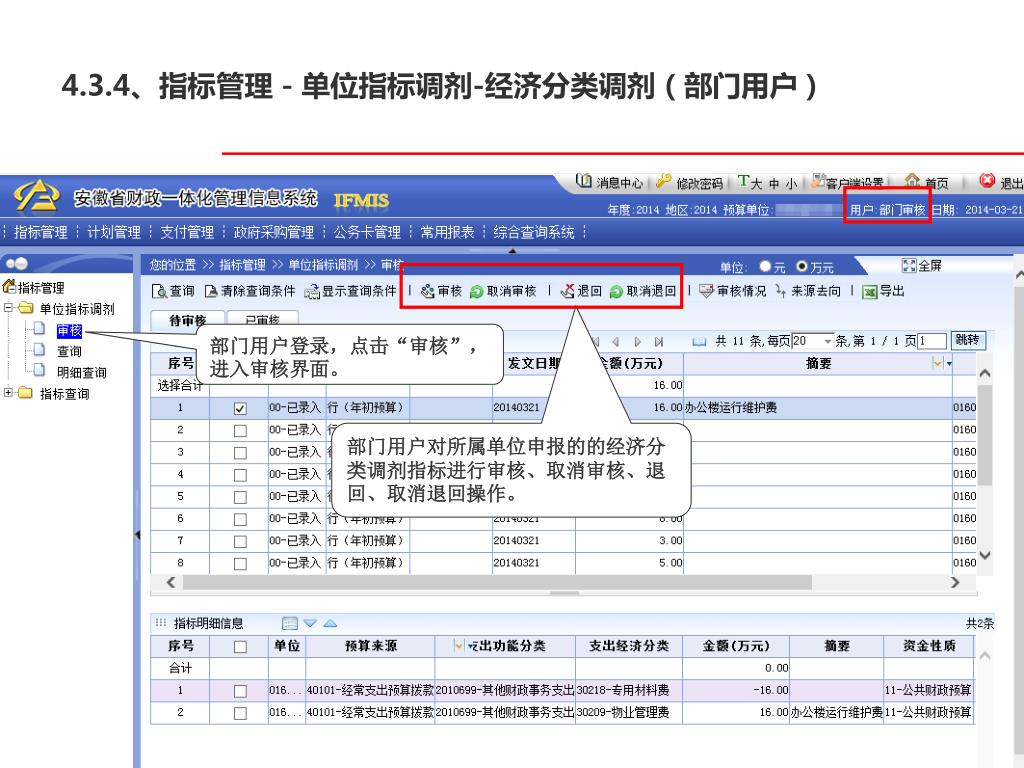
Task: Open the 支付管理 menu
Action: click(187, 232)
